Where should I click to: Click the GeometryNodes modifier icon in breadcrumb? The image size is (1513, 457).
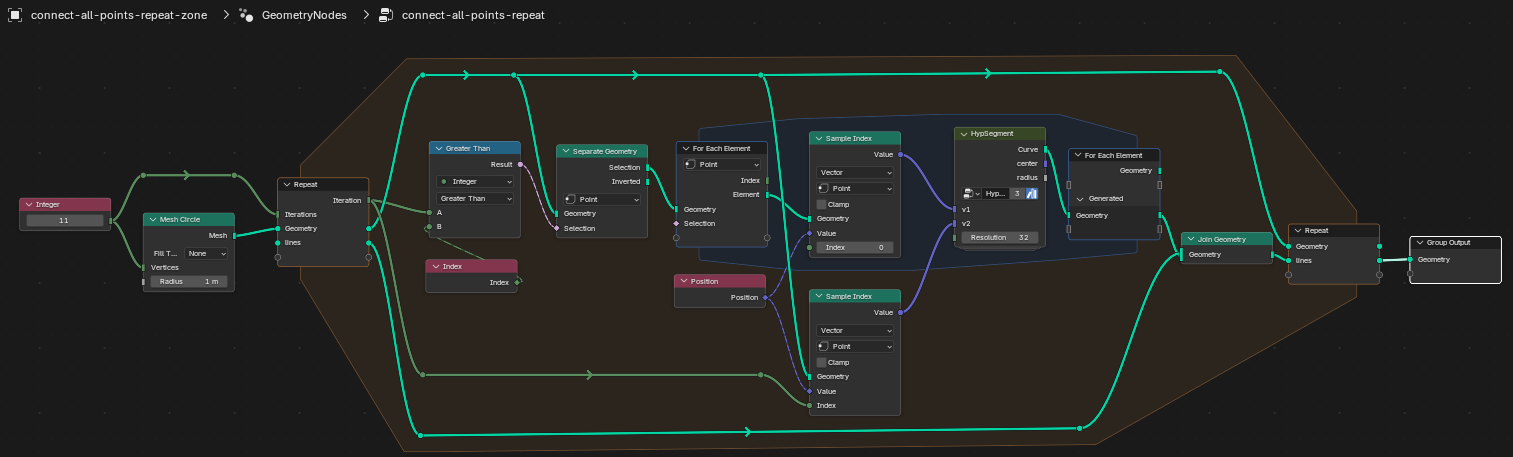click(x=246, y=15)
